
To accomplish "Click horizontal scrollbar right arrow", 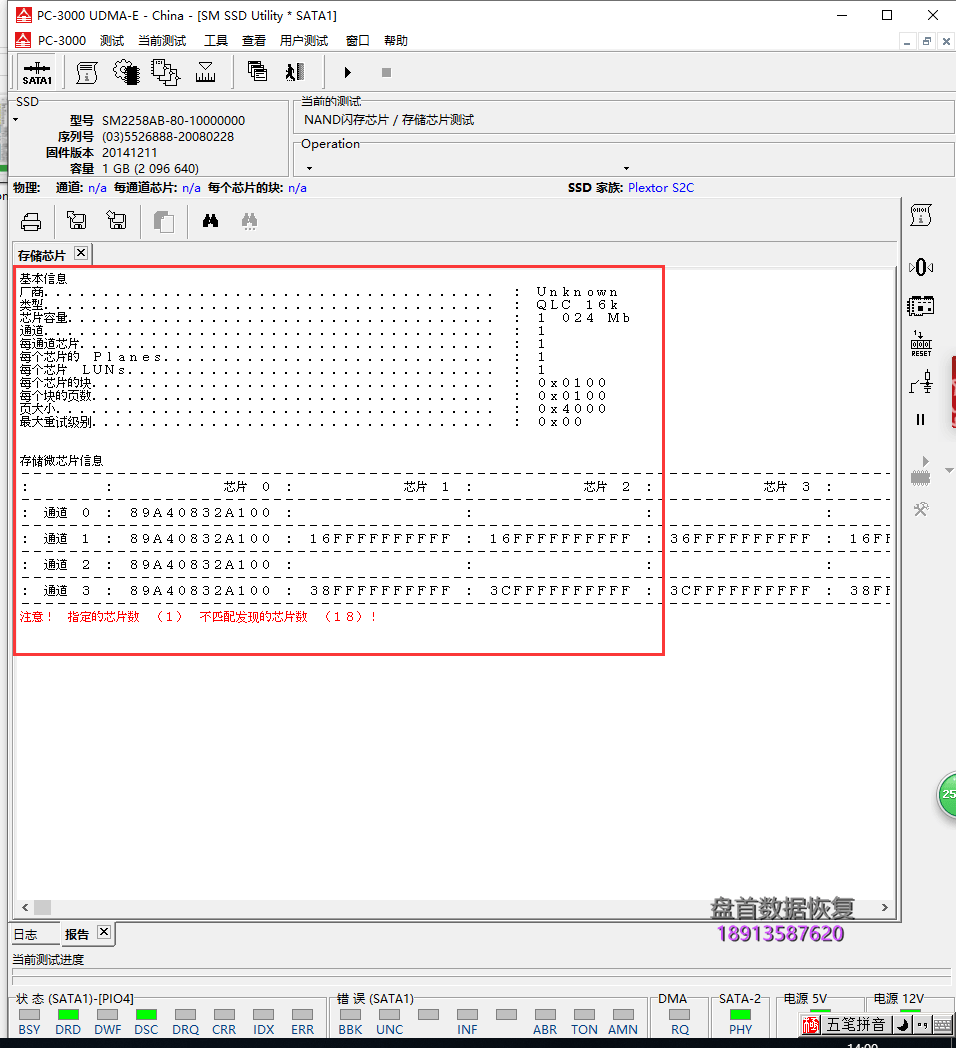I will tap(884, 907).
